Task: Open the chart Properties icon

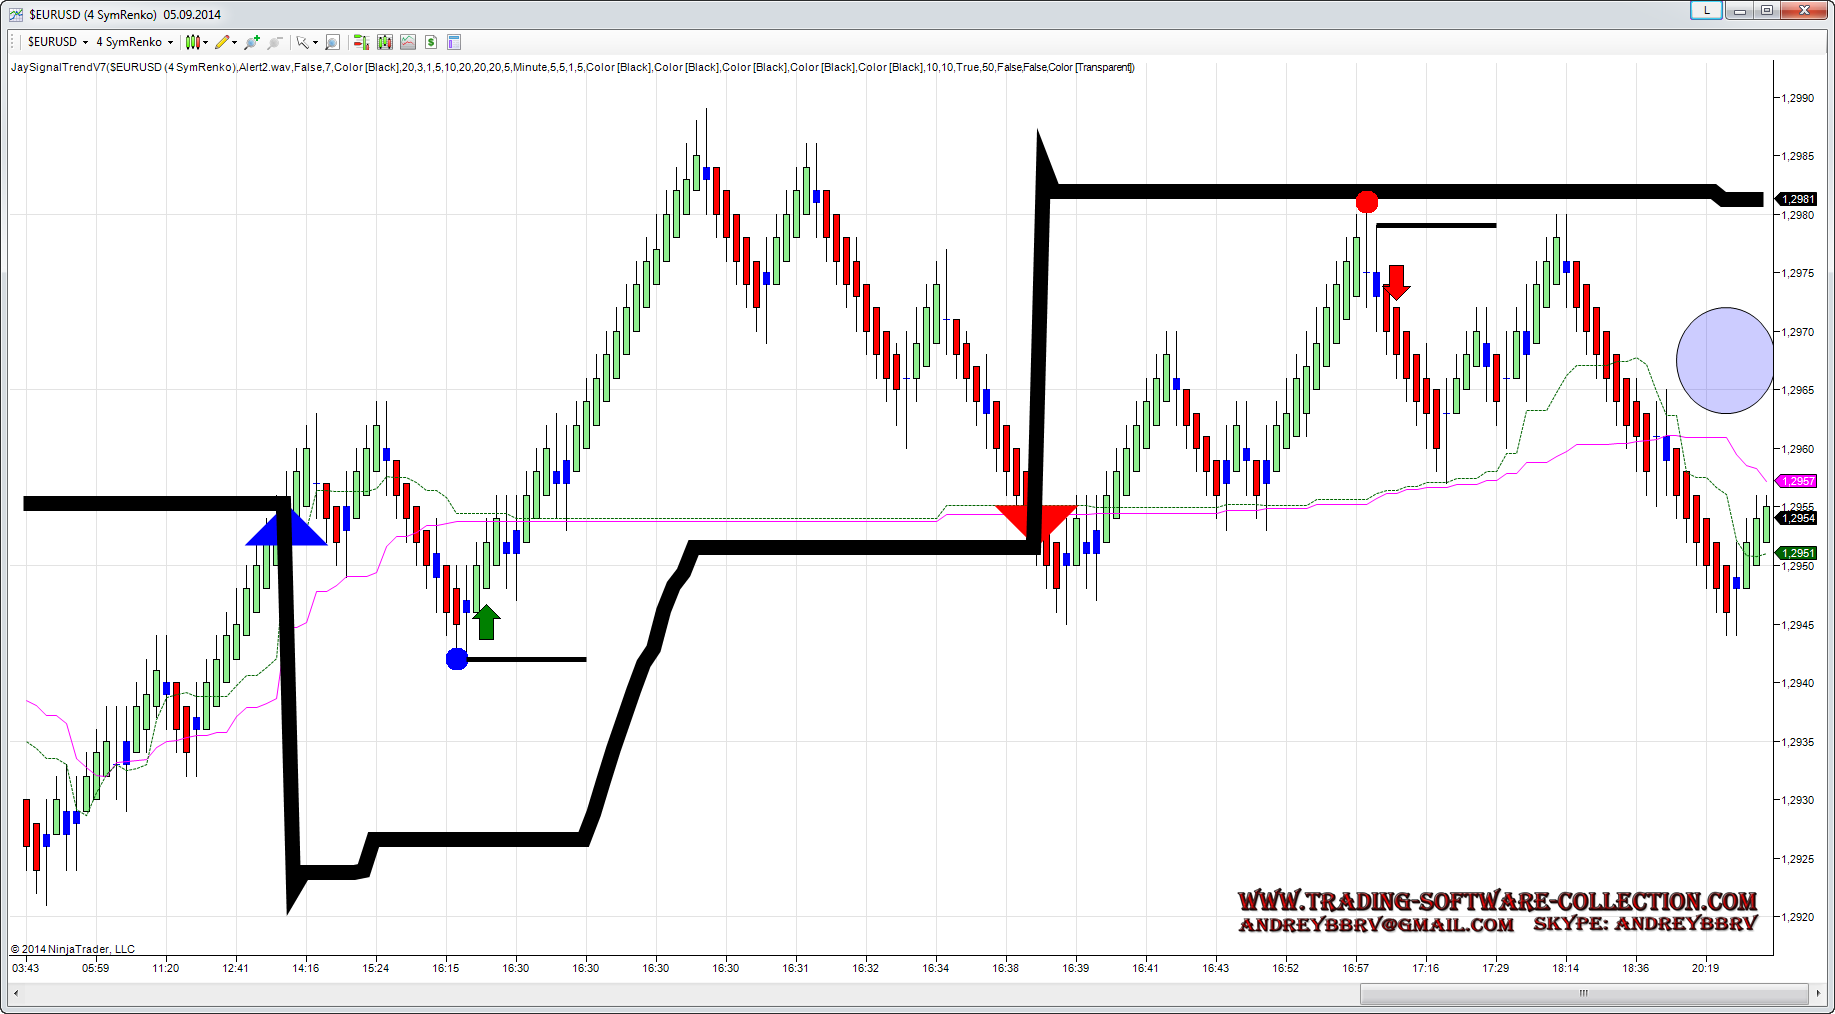Action: point(454,42)
